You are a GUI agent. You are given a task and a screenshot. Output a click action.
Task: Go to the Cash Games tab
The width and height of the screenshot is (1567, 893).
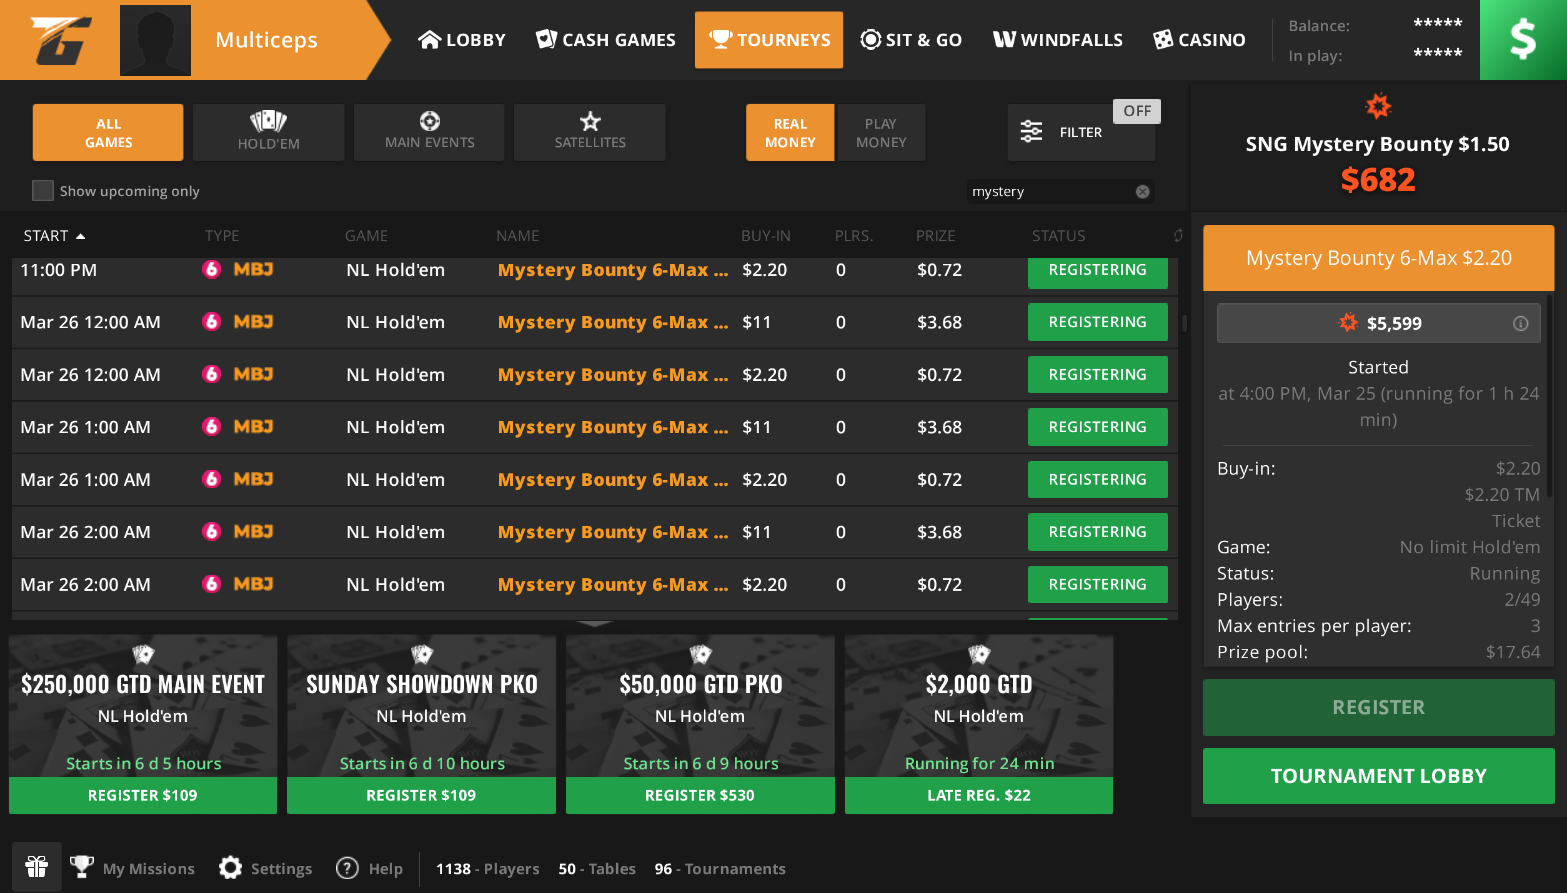pyautogui.click(x=606, y=40)
